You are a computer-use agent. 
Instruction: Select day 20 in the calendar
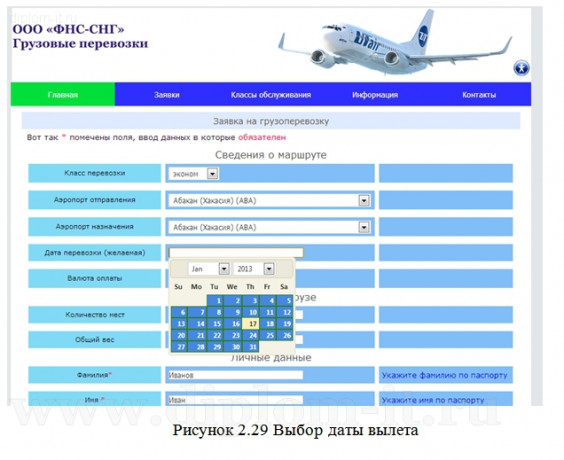pos(180,335)
